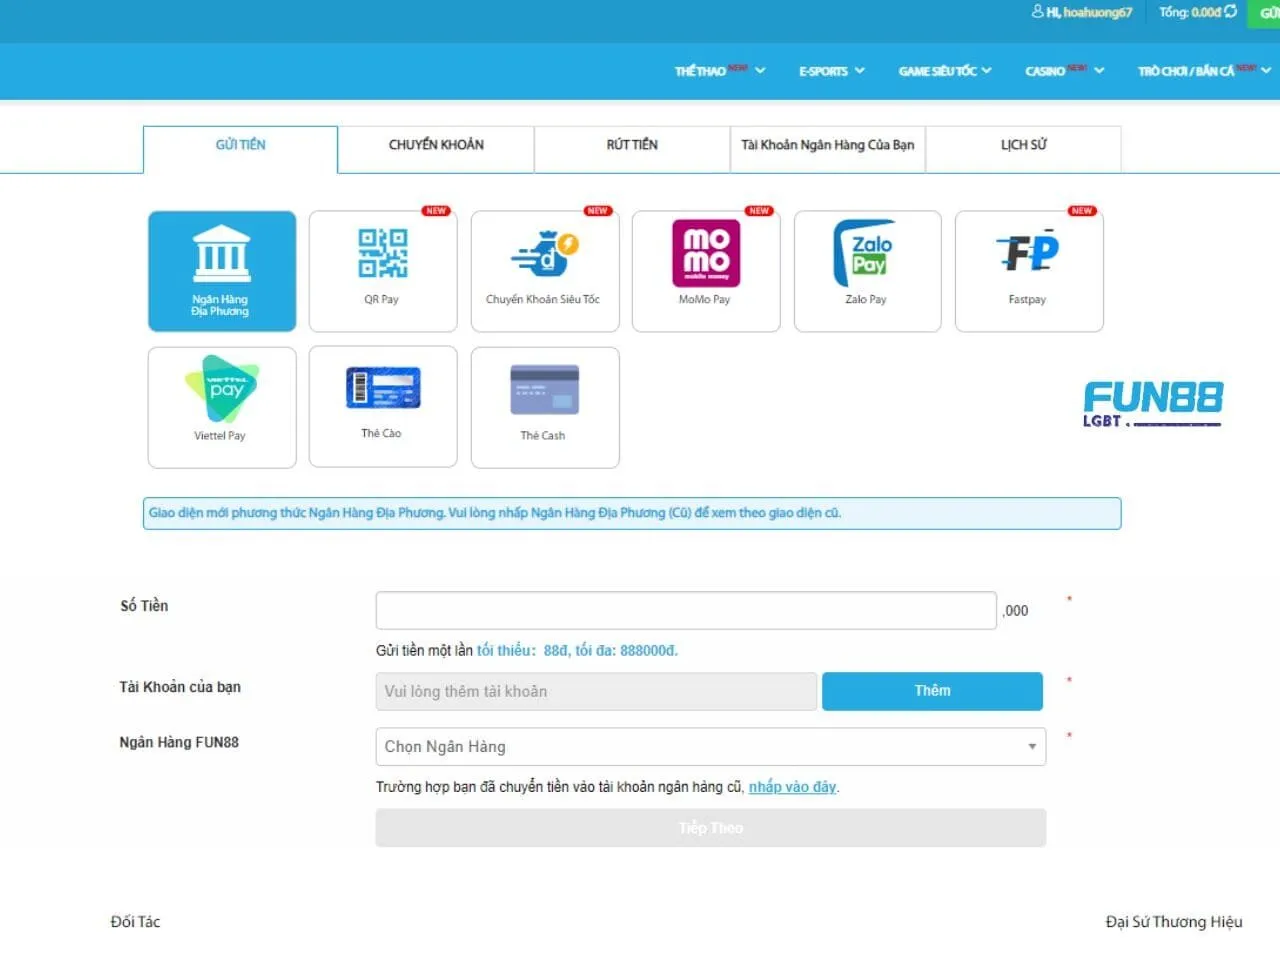Pick the MoMo Pay method
This screenshot has width=1280, height=960.
pyautogui.click(x=706, y=271)
